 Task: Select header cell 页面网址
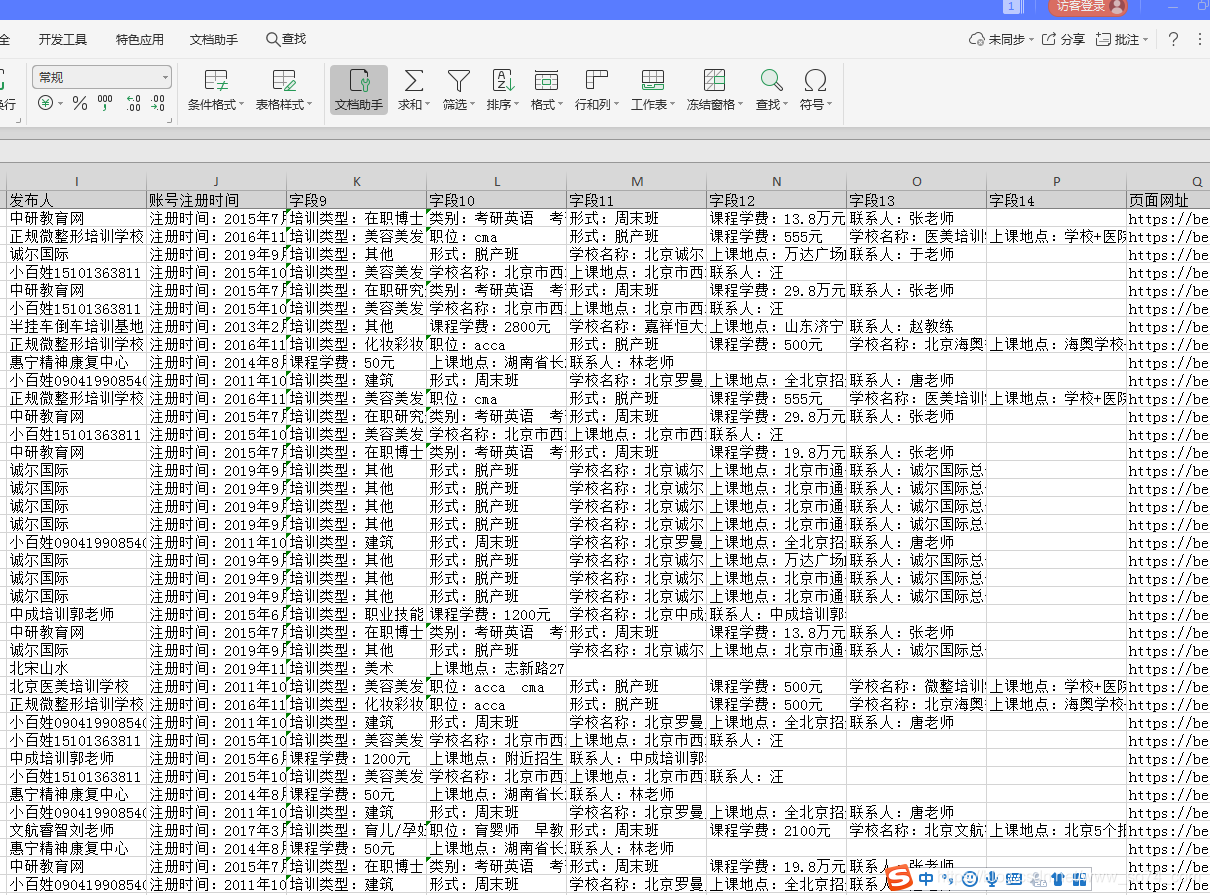1168,200
